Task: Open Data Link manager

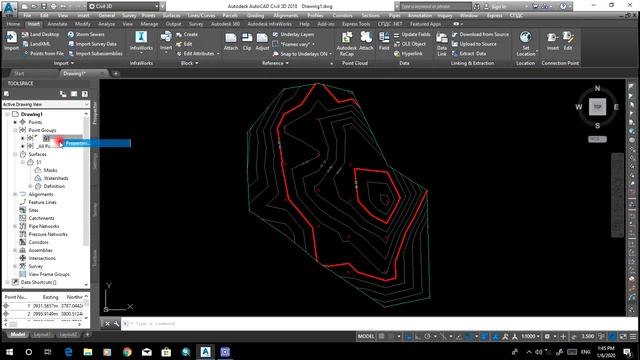Action: (442, 44)
